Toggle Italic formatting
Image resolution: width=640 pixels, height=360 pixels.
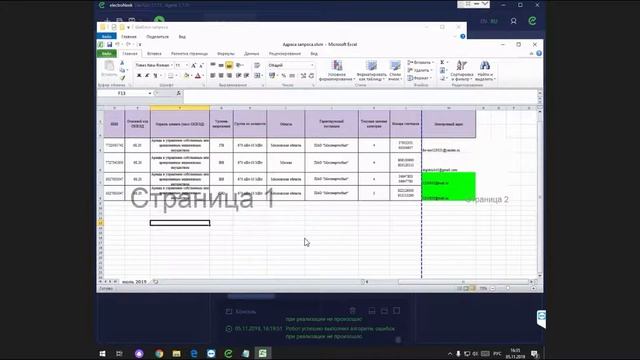pyautogui.click(x=147, y=76)
